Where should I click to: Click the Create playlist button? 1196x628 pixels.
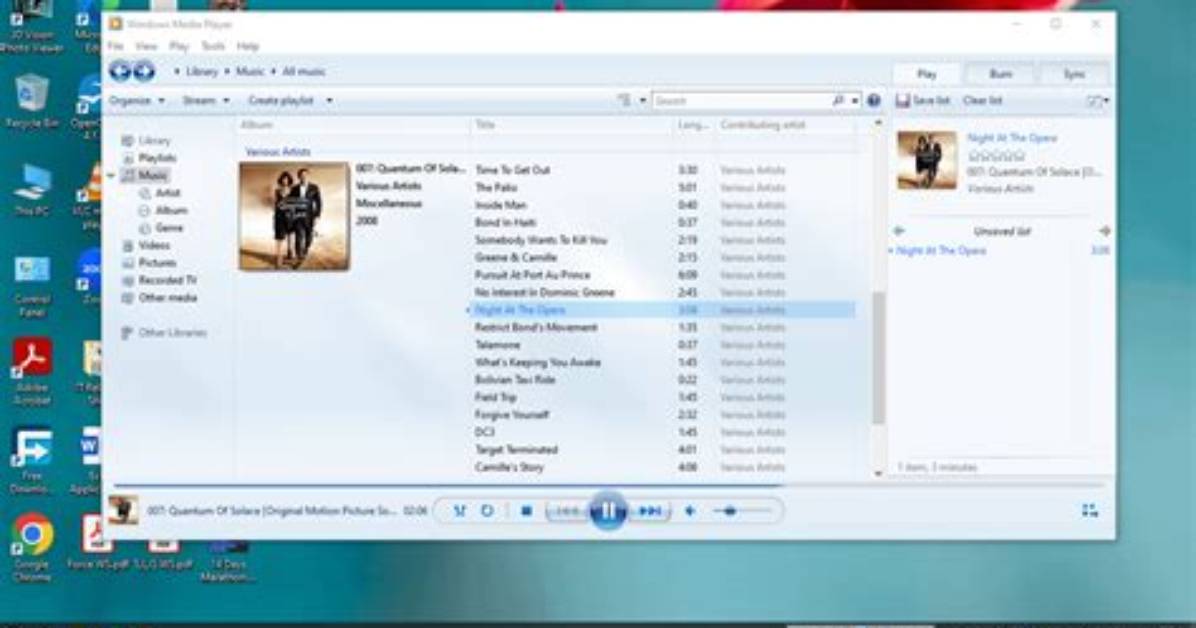tap(281, 100)
